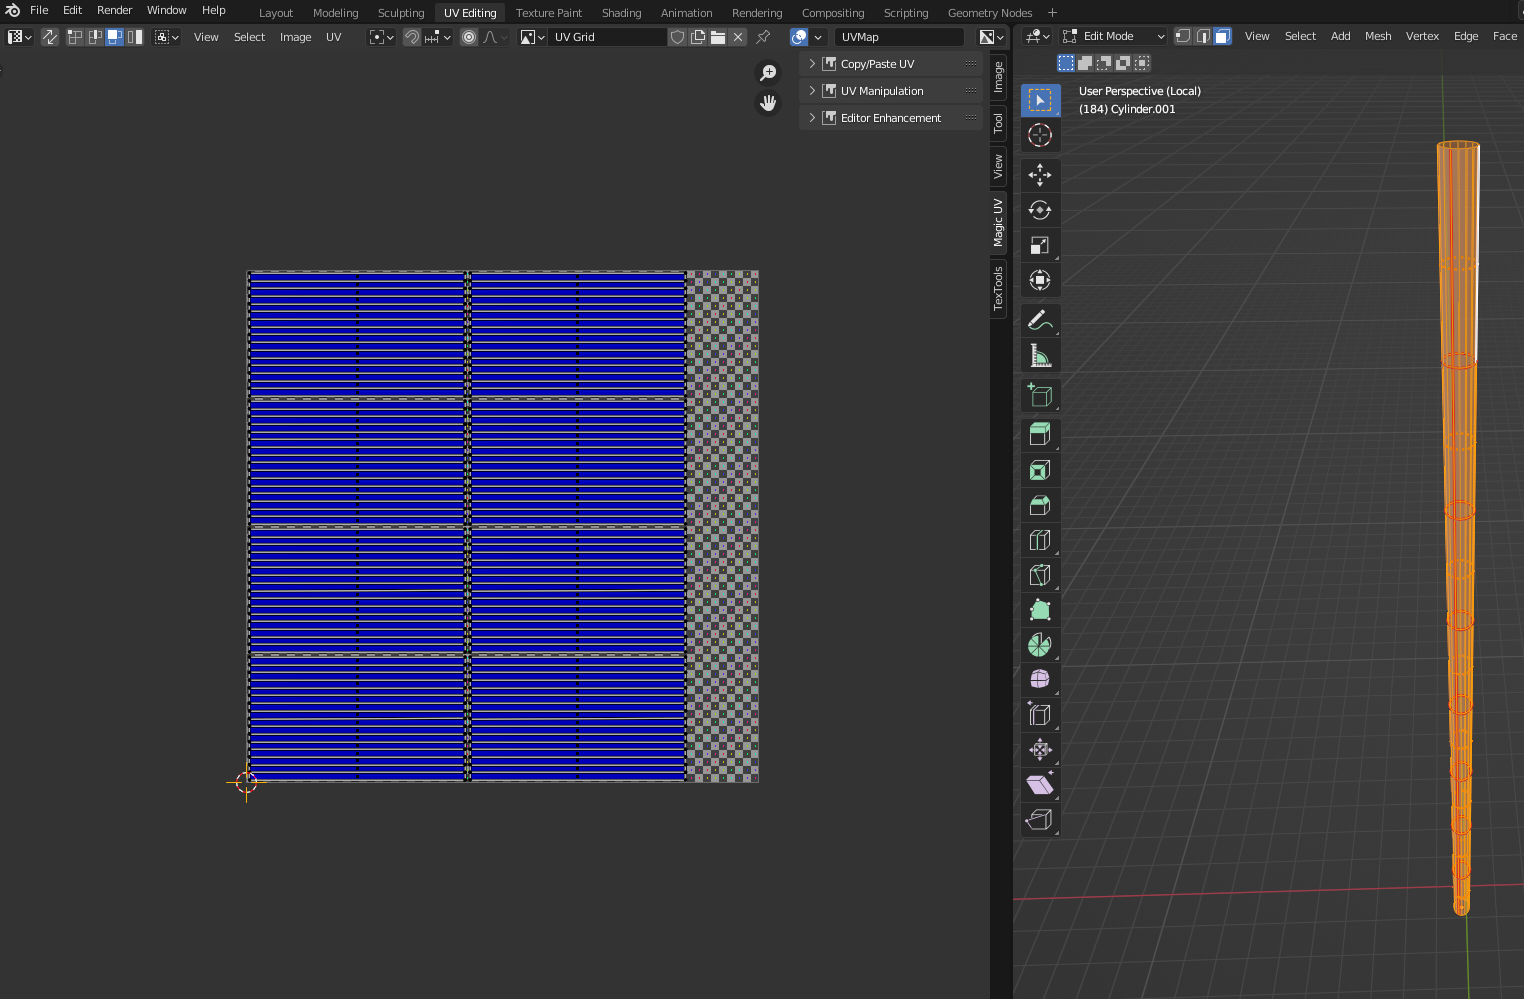Set selection mode to Subtract

[x=1104, y=63]
